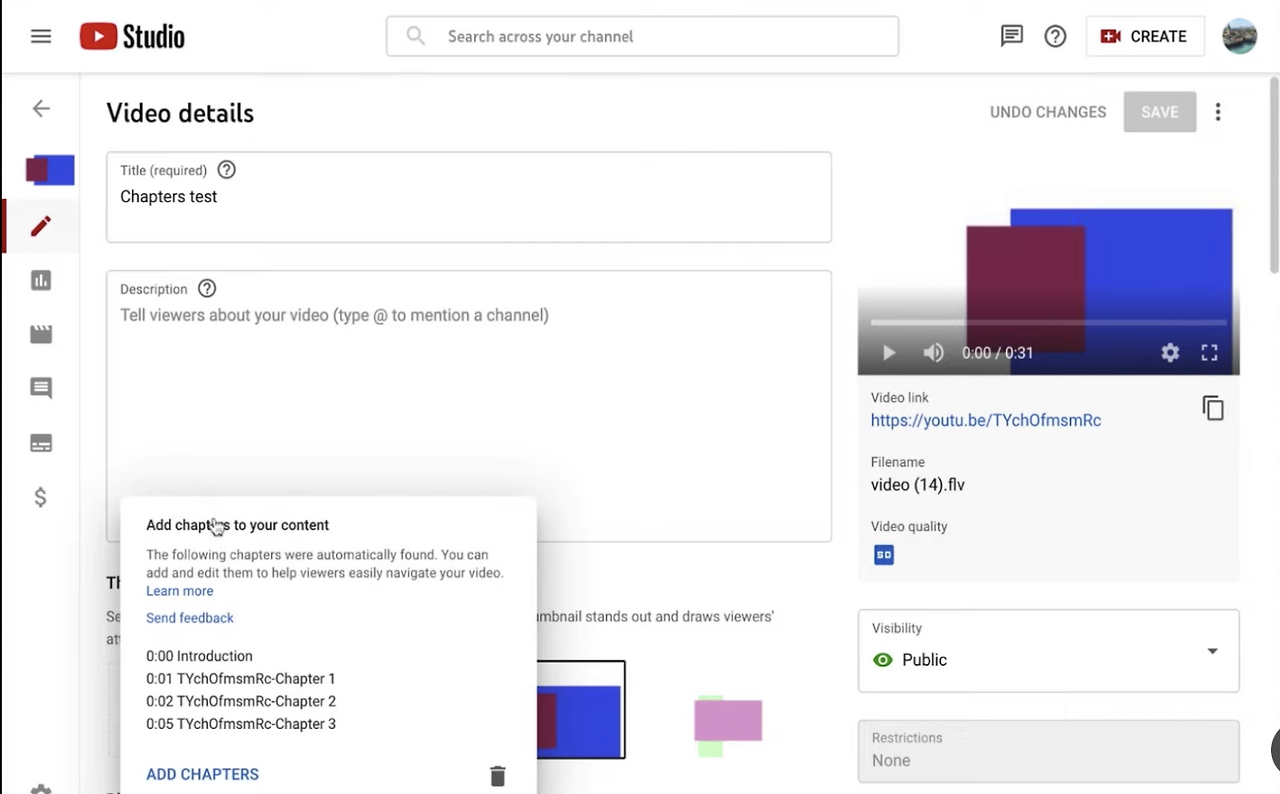Enter fullscreen on the video preview

click(1209, 353)
